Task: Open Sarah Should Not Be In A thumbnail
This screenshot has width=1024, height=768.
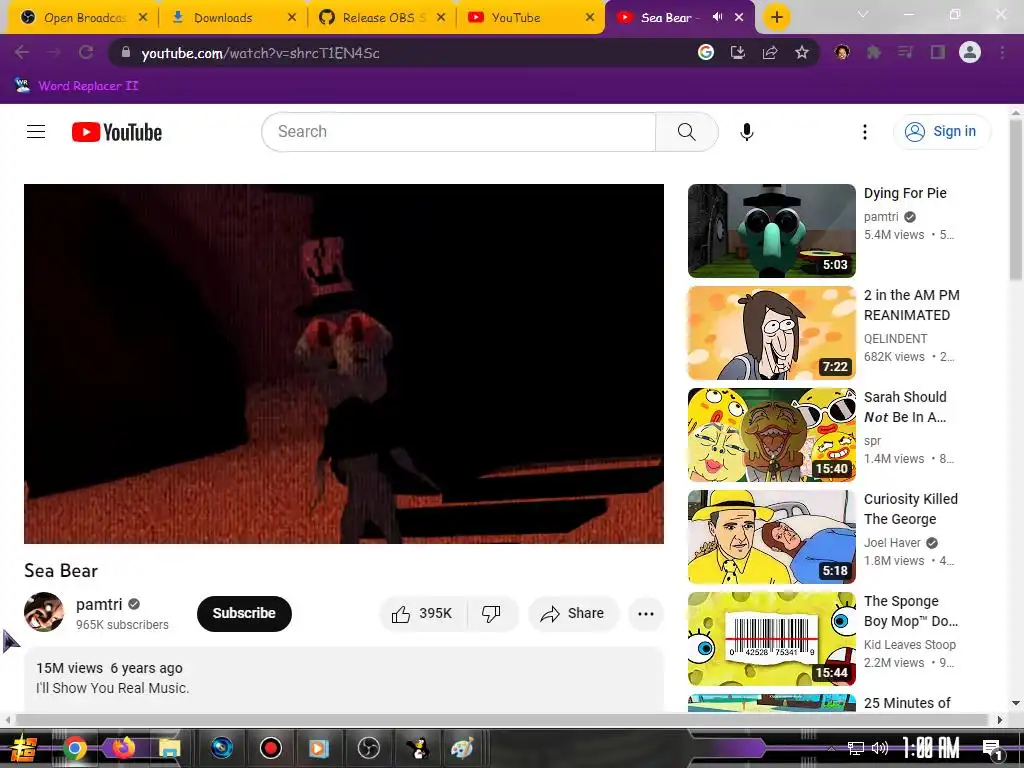Action: tap(771, 435)
